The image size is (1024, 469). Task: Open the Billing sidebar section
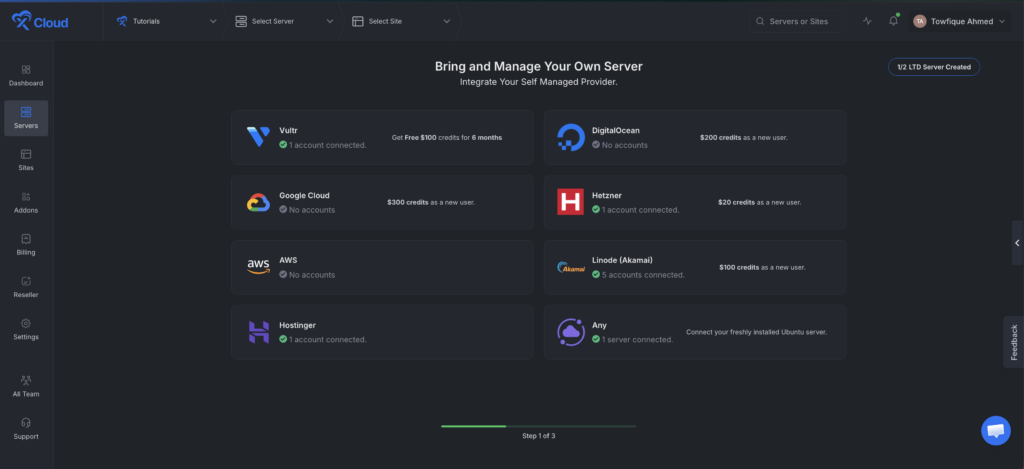(x=26, y=245)
